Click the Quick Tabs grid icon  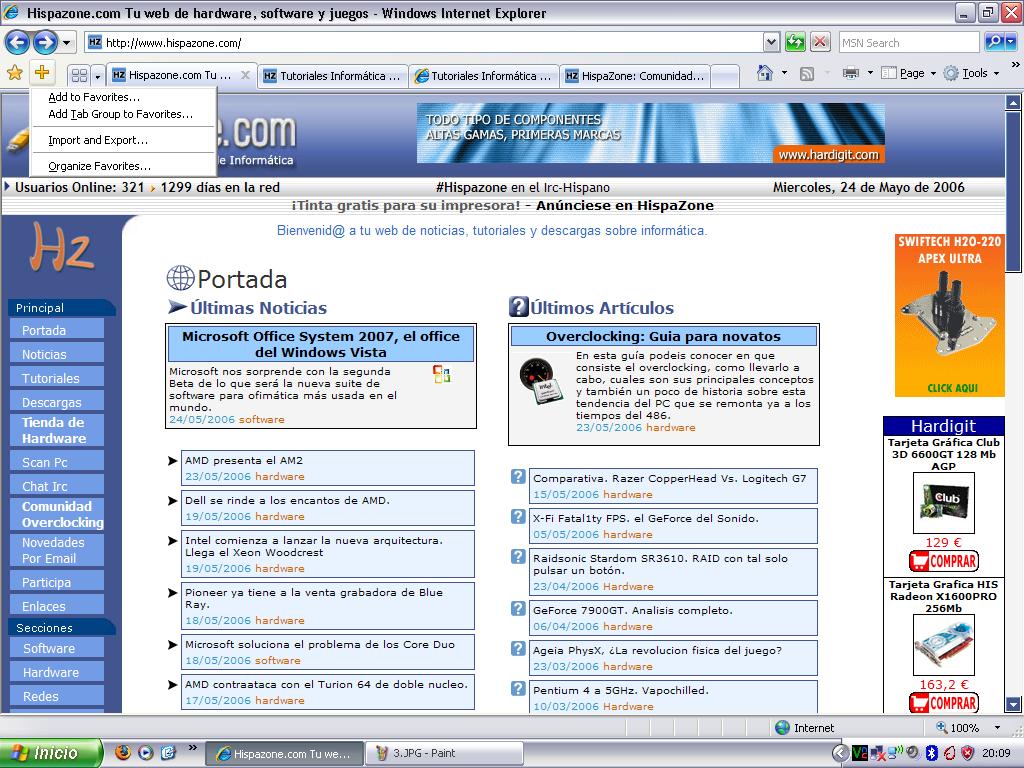[79, 75]
